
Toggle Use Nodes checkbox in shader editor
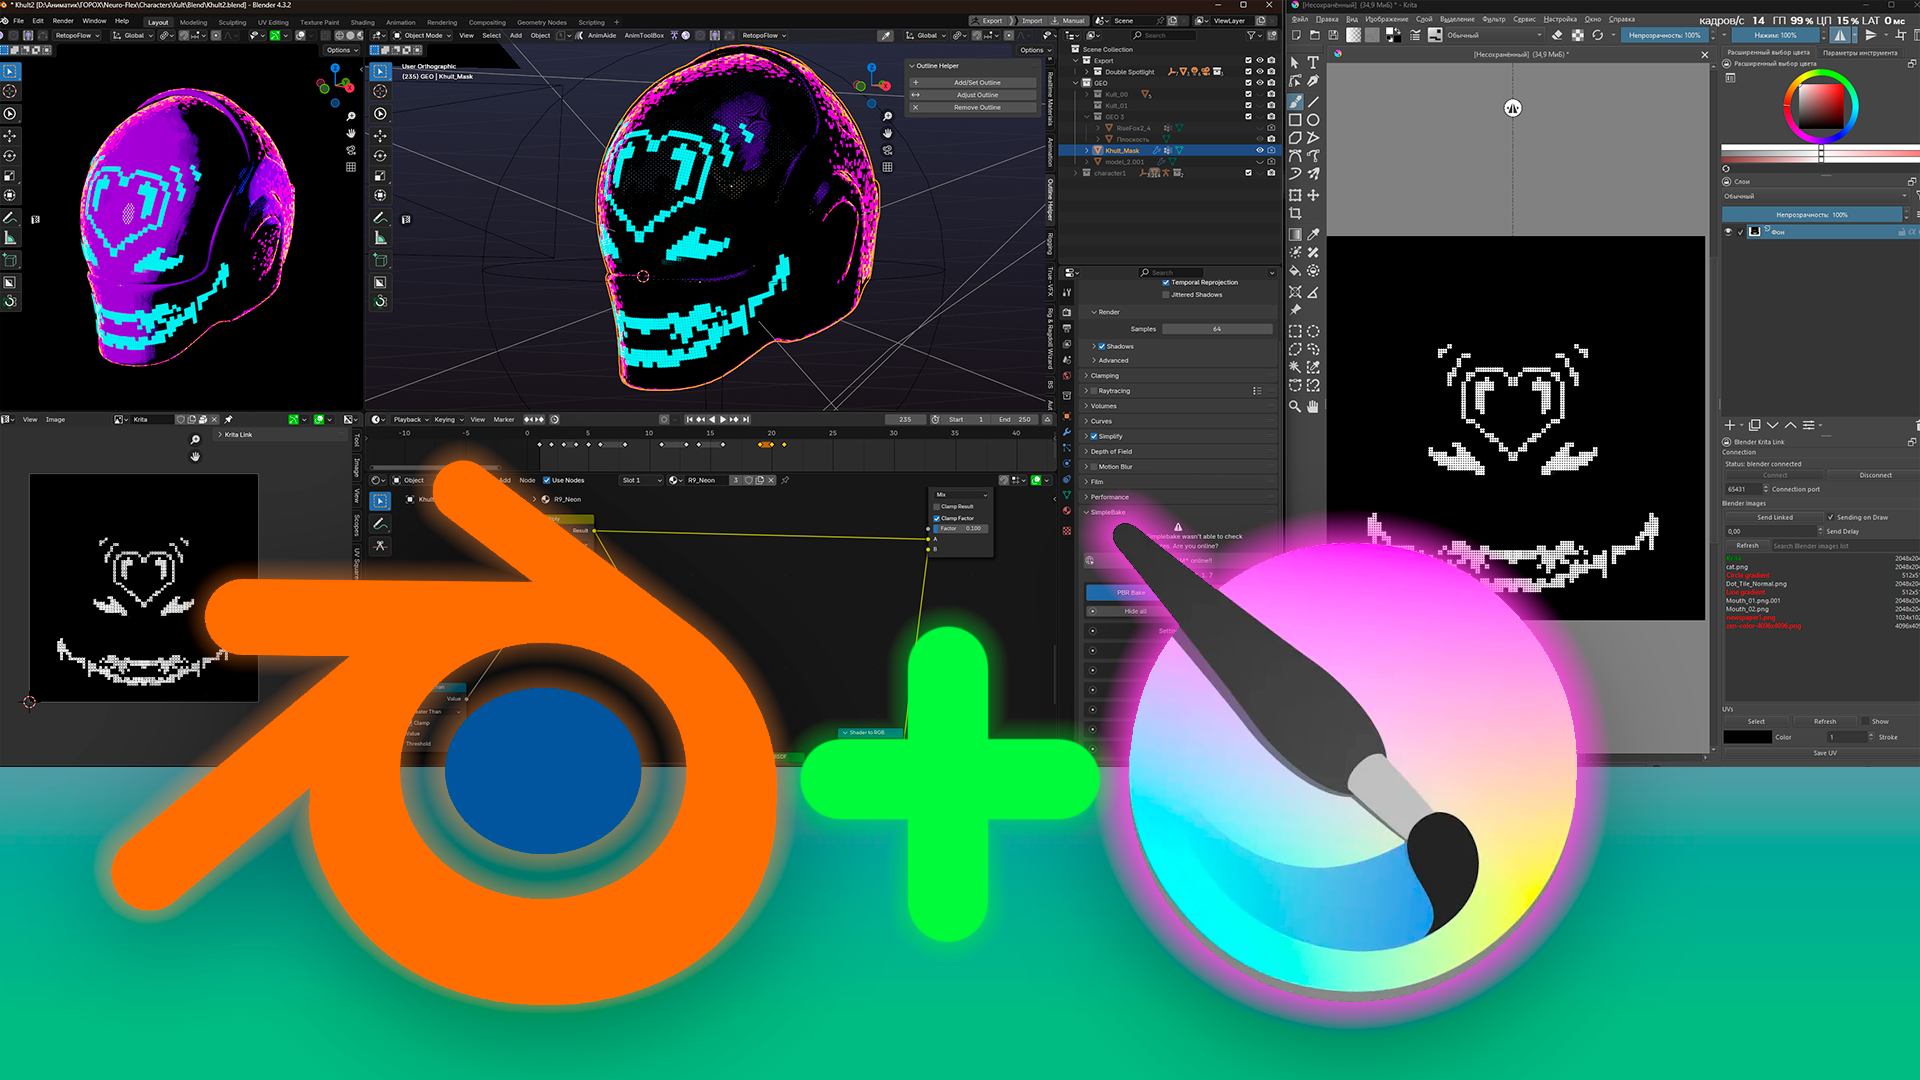click(547, 480)
